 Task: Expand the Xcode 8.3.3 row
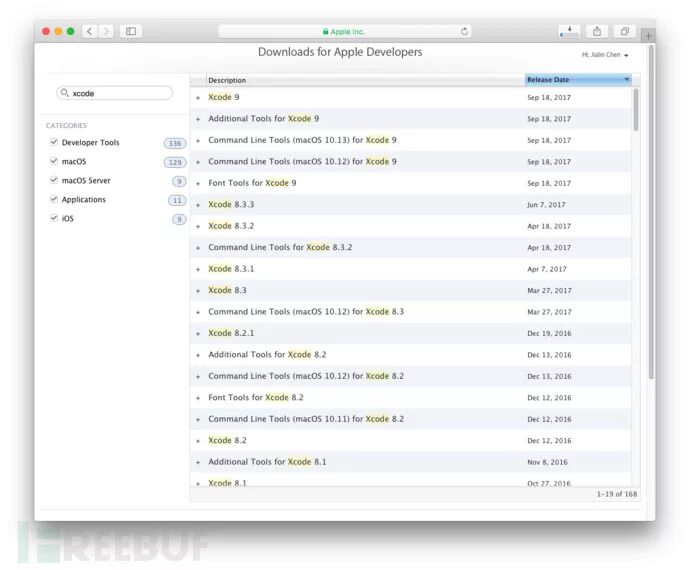[198, 205]
